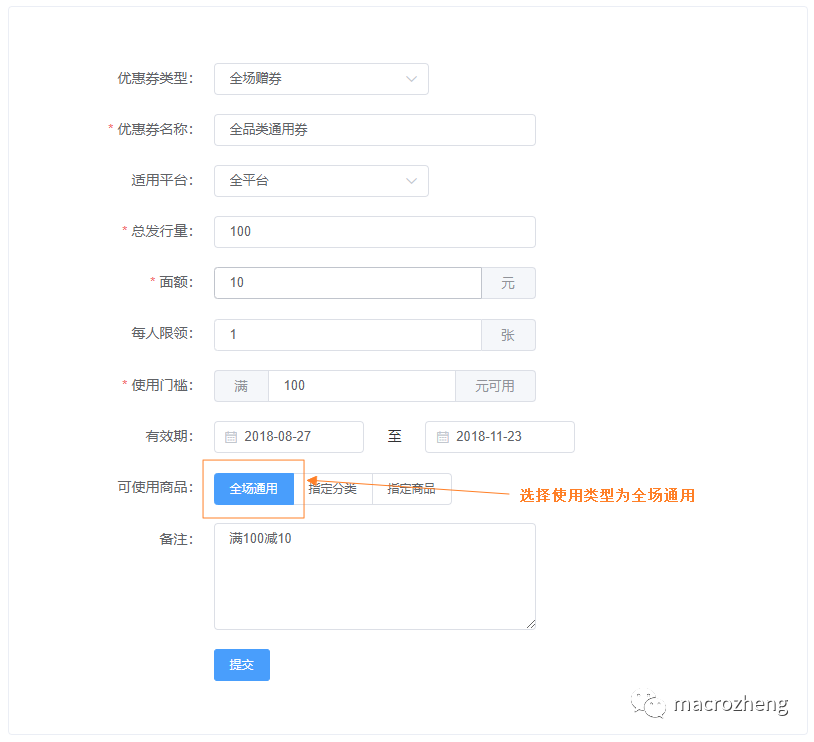
Task: Focus the 总发行量 input with 100
Action: pos(374,232)
